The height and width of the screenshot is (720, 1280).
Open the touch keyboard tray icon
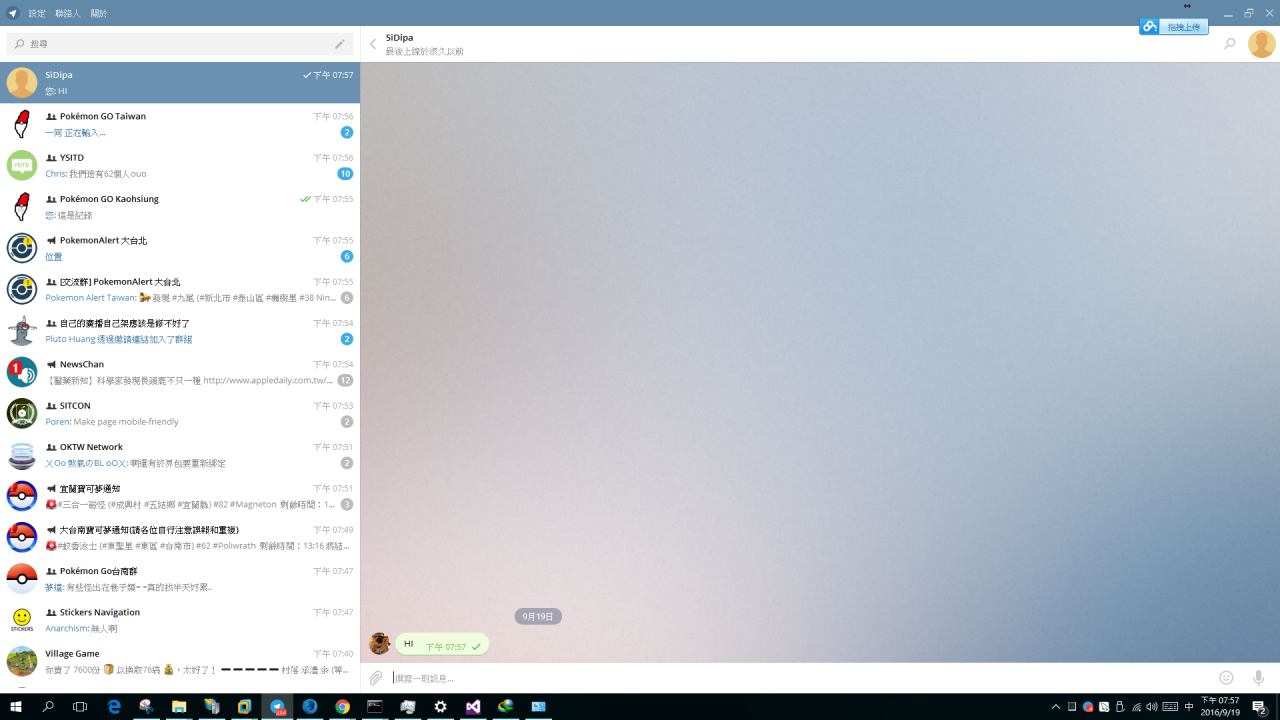(1170, 707)
